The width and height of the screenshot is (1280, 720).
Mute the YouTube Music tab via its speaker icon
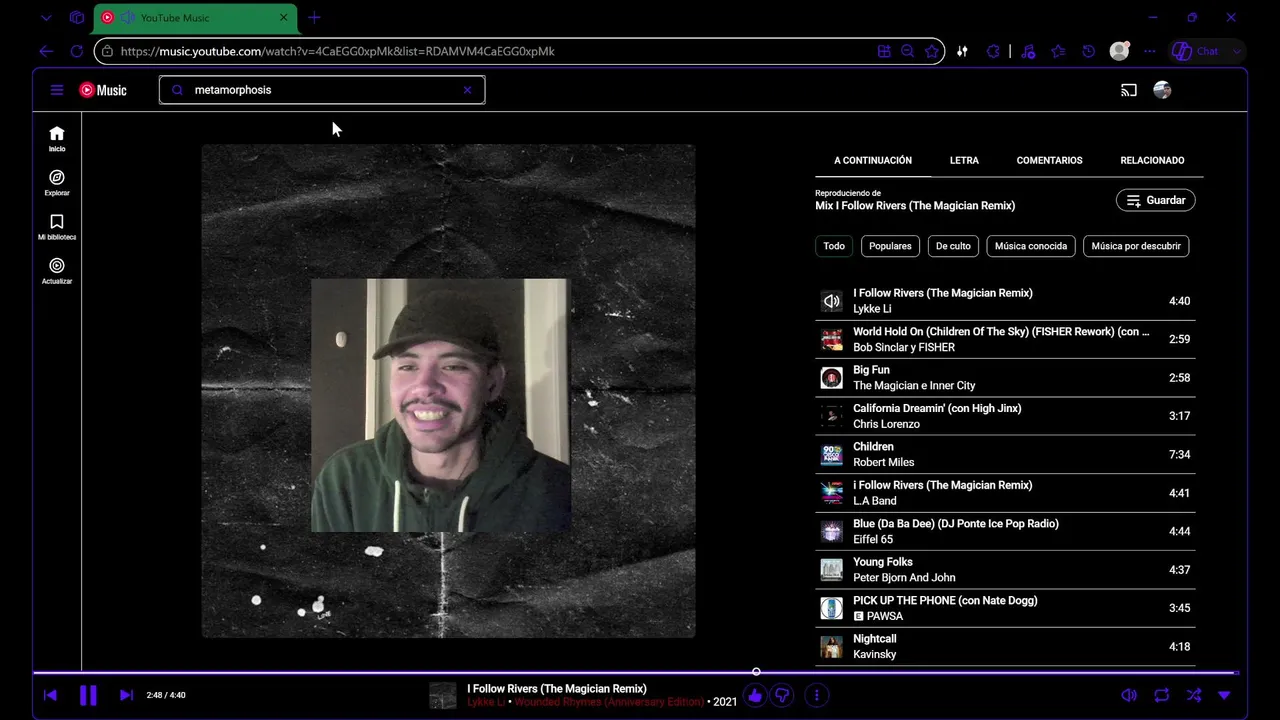click(127, 18)
